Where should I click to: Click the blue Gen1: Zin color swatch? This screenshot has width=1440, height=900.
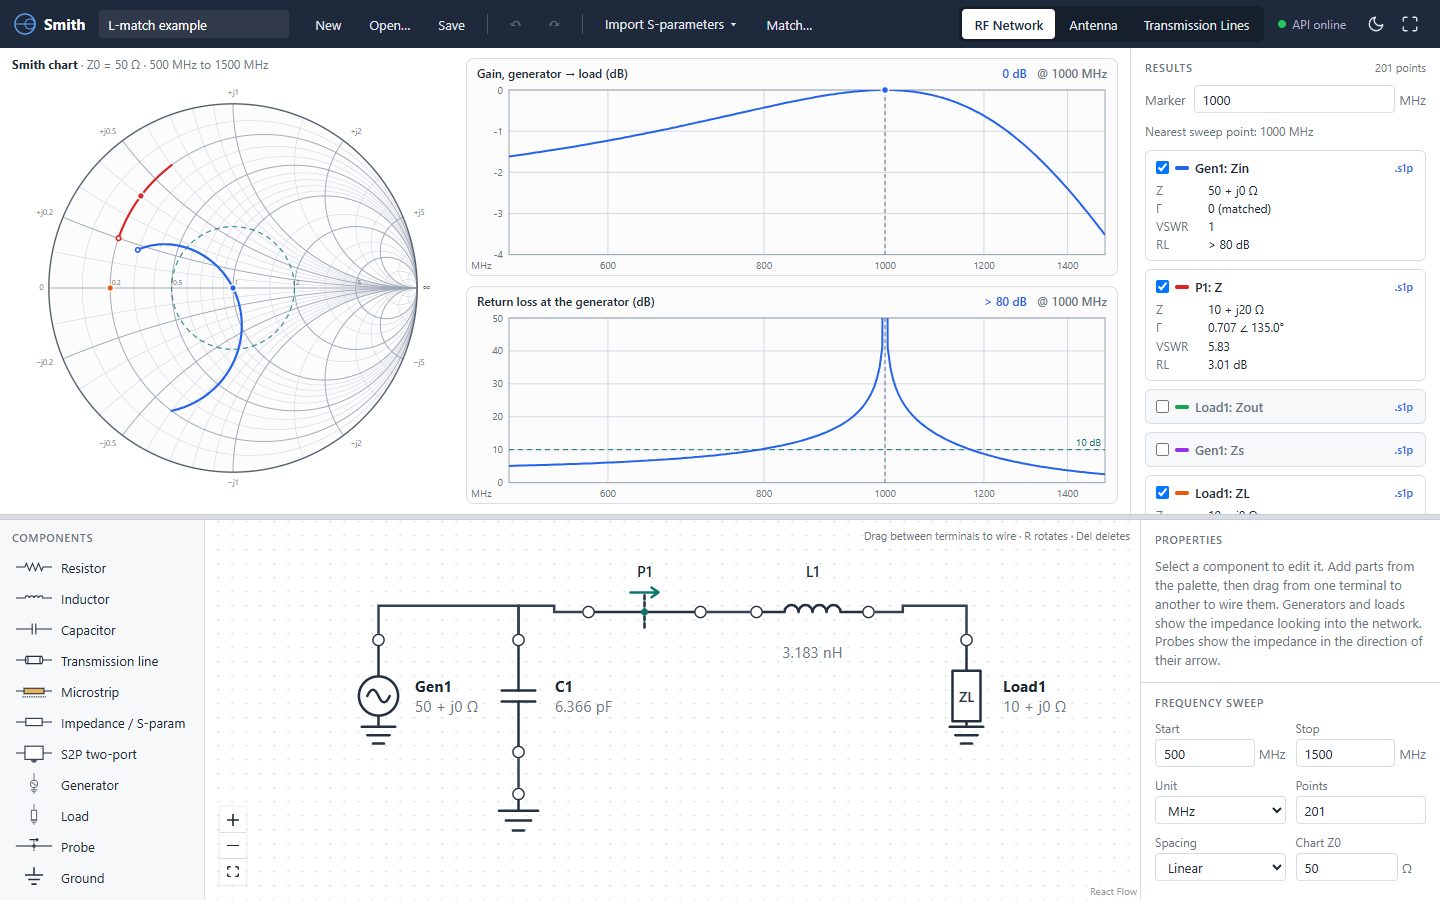[x=1181, y=168]
